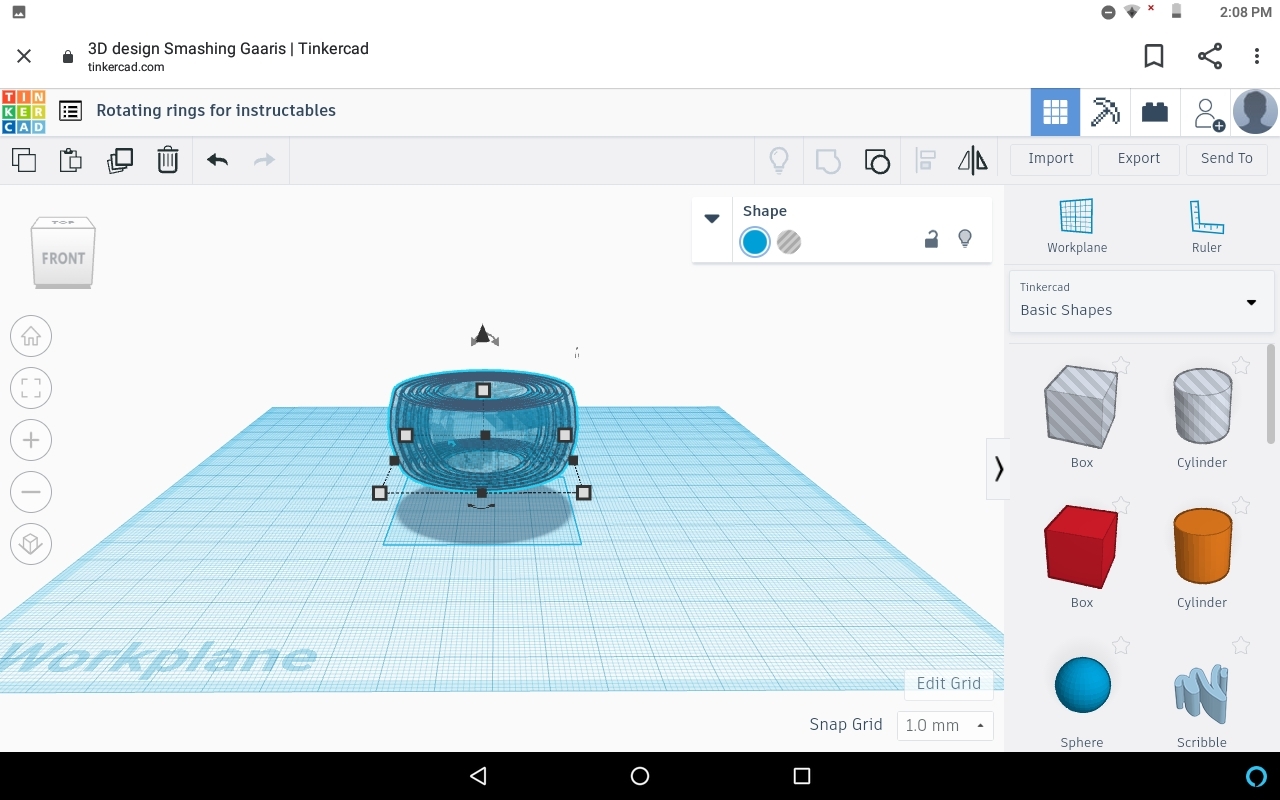Choose the Solid blue color swatch
This screenshot has width=1280, height=800.
coord(755,242)
